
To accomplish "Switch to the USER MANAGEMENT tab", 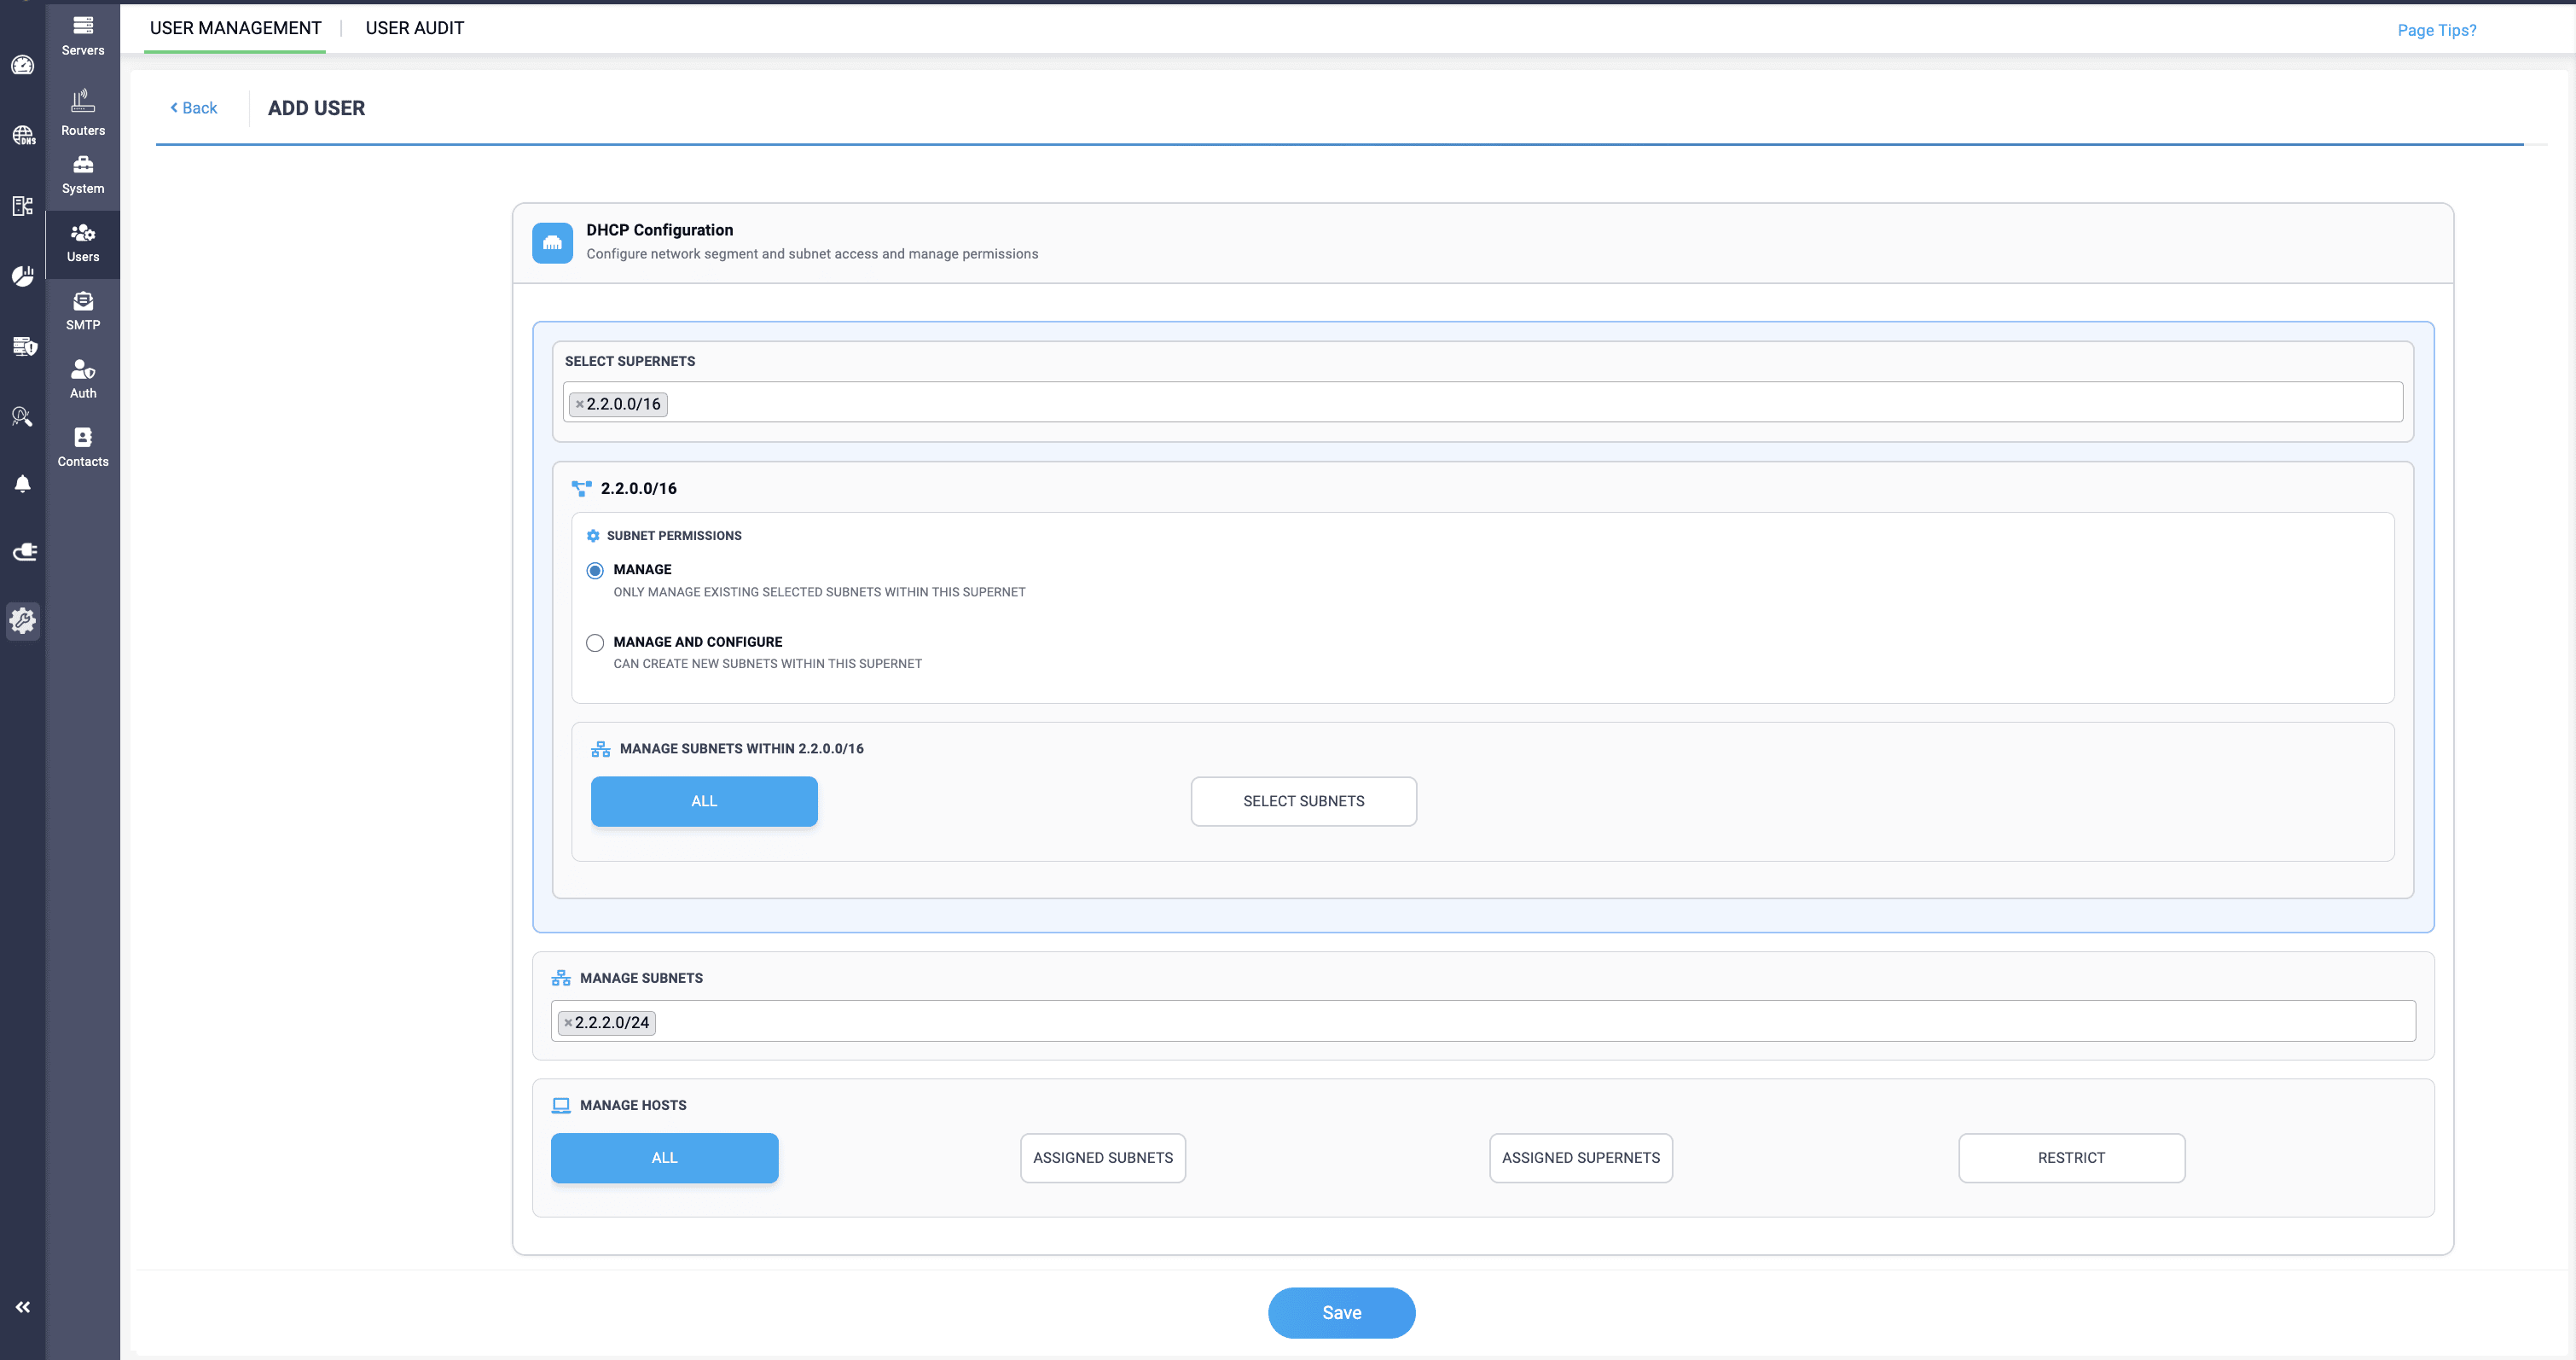I will (x=234, y=27).
